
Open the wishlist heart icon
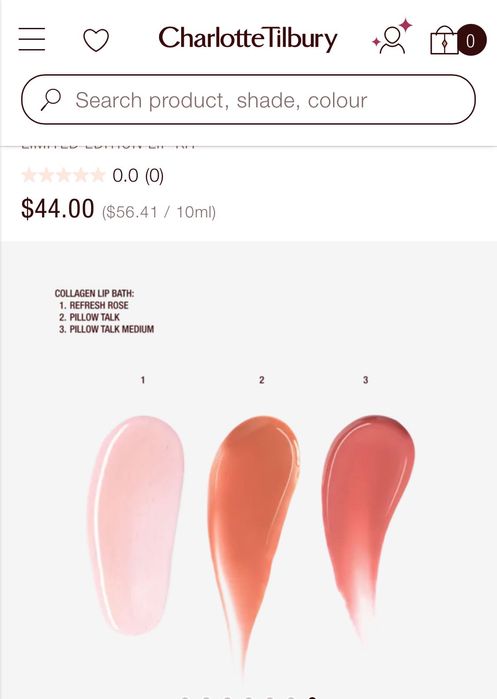[96, 40]
